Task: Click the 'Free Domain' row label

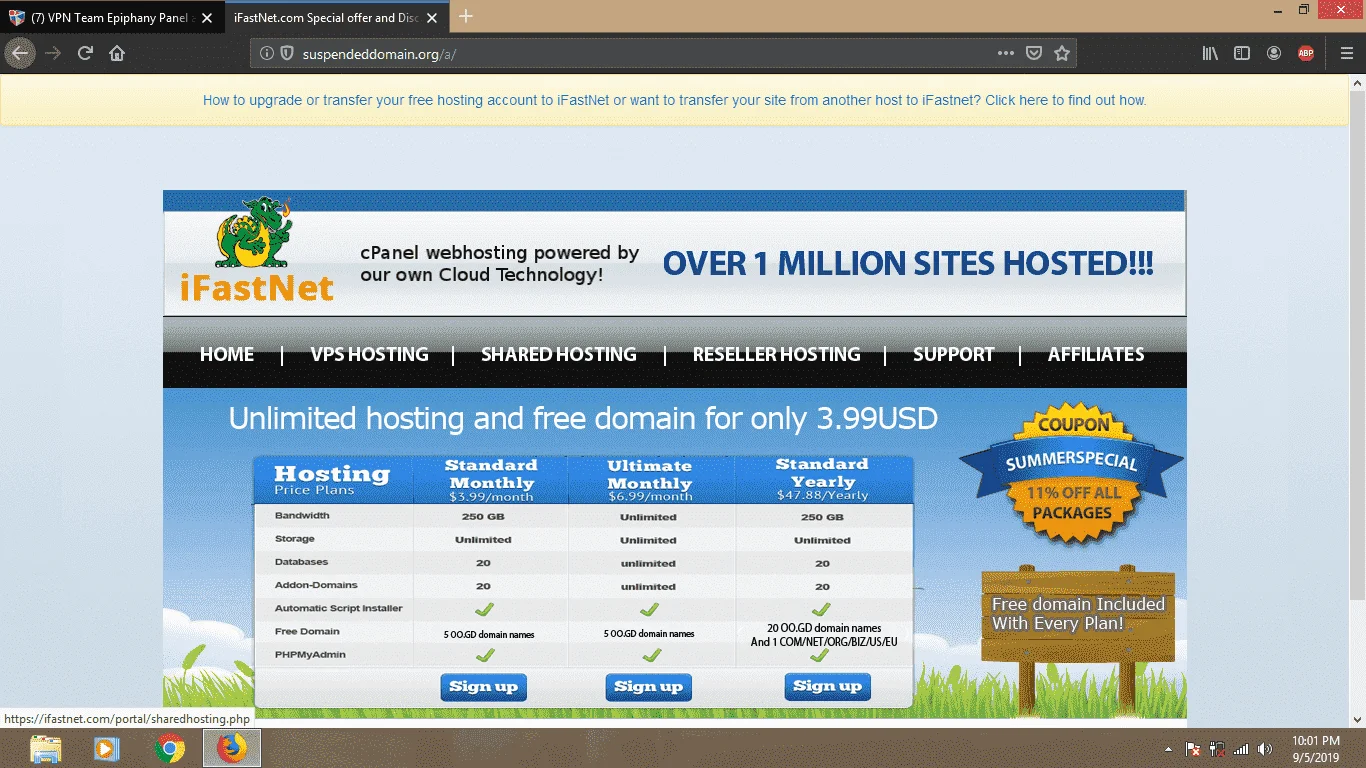Action: [x=307, y=631]
